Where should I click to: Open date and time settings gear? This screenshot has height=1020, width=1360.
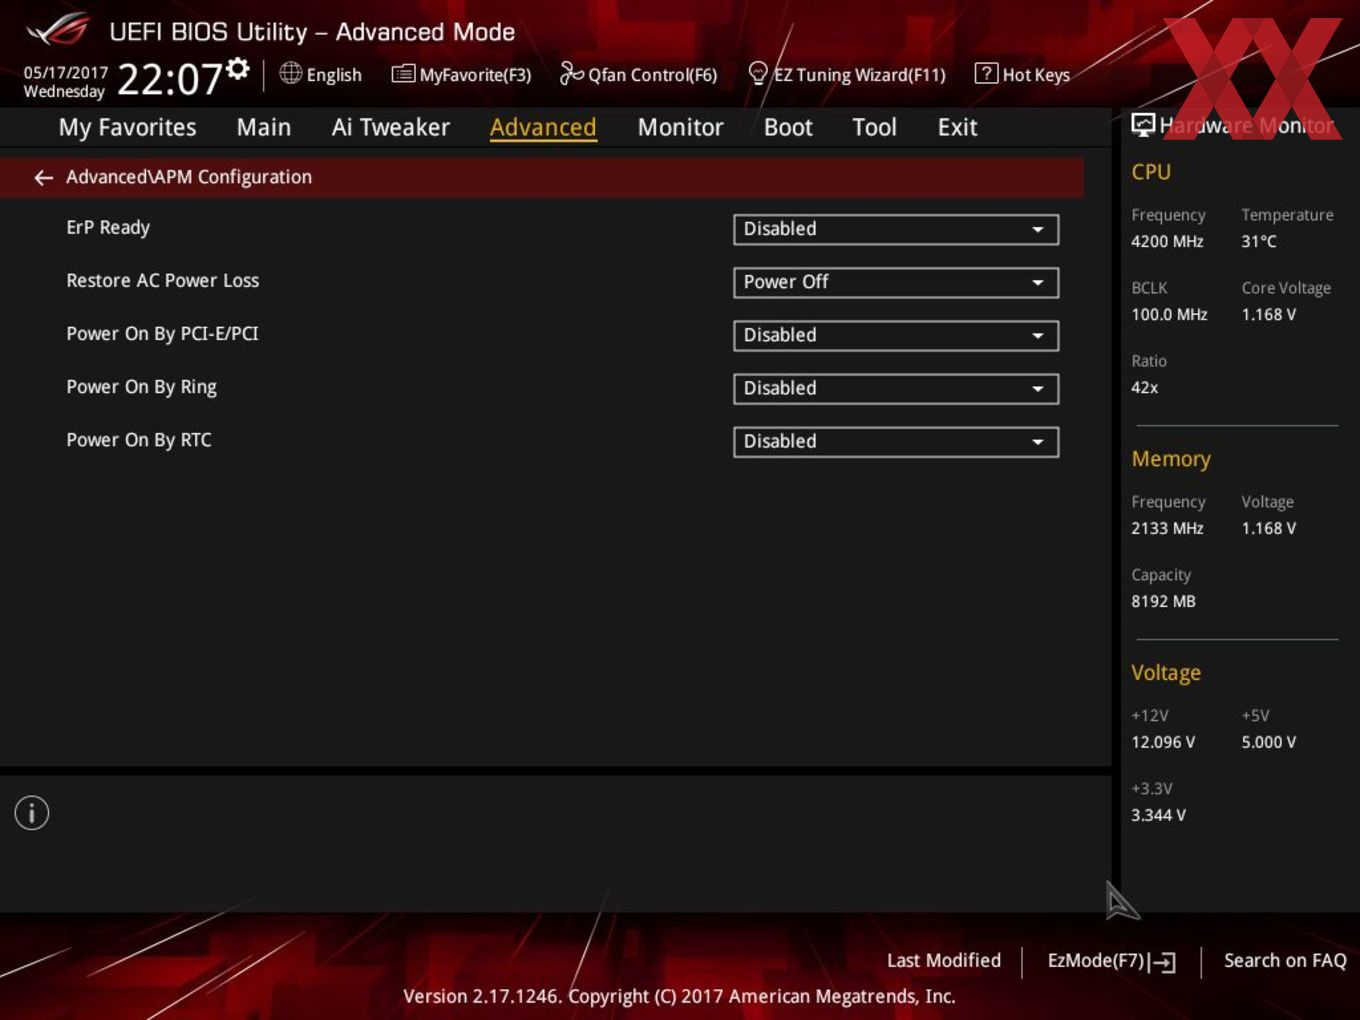237,69
